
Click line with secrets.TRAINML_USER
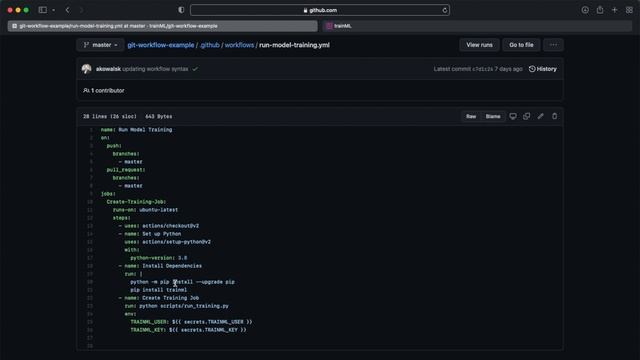coord(191,322)
